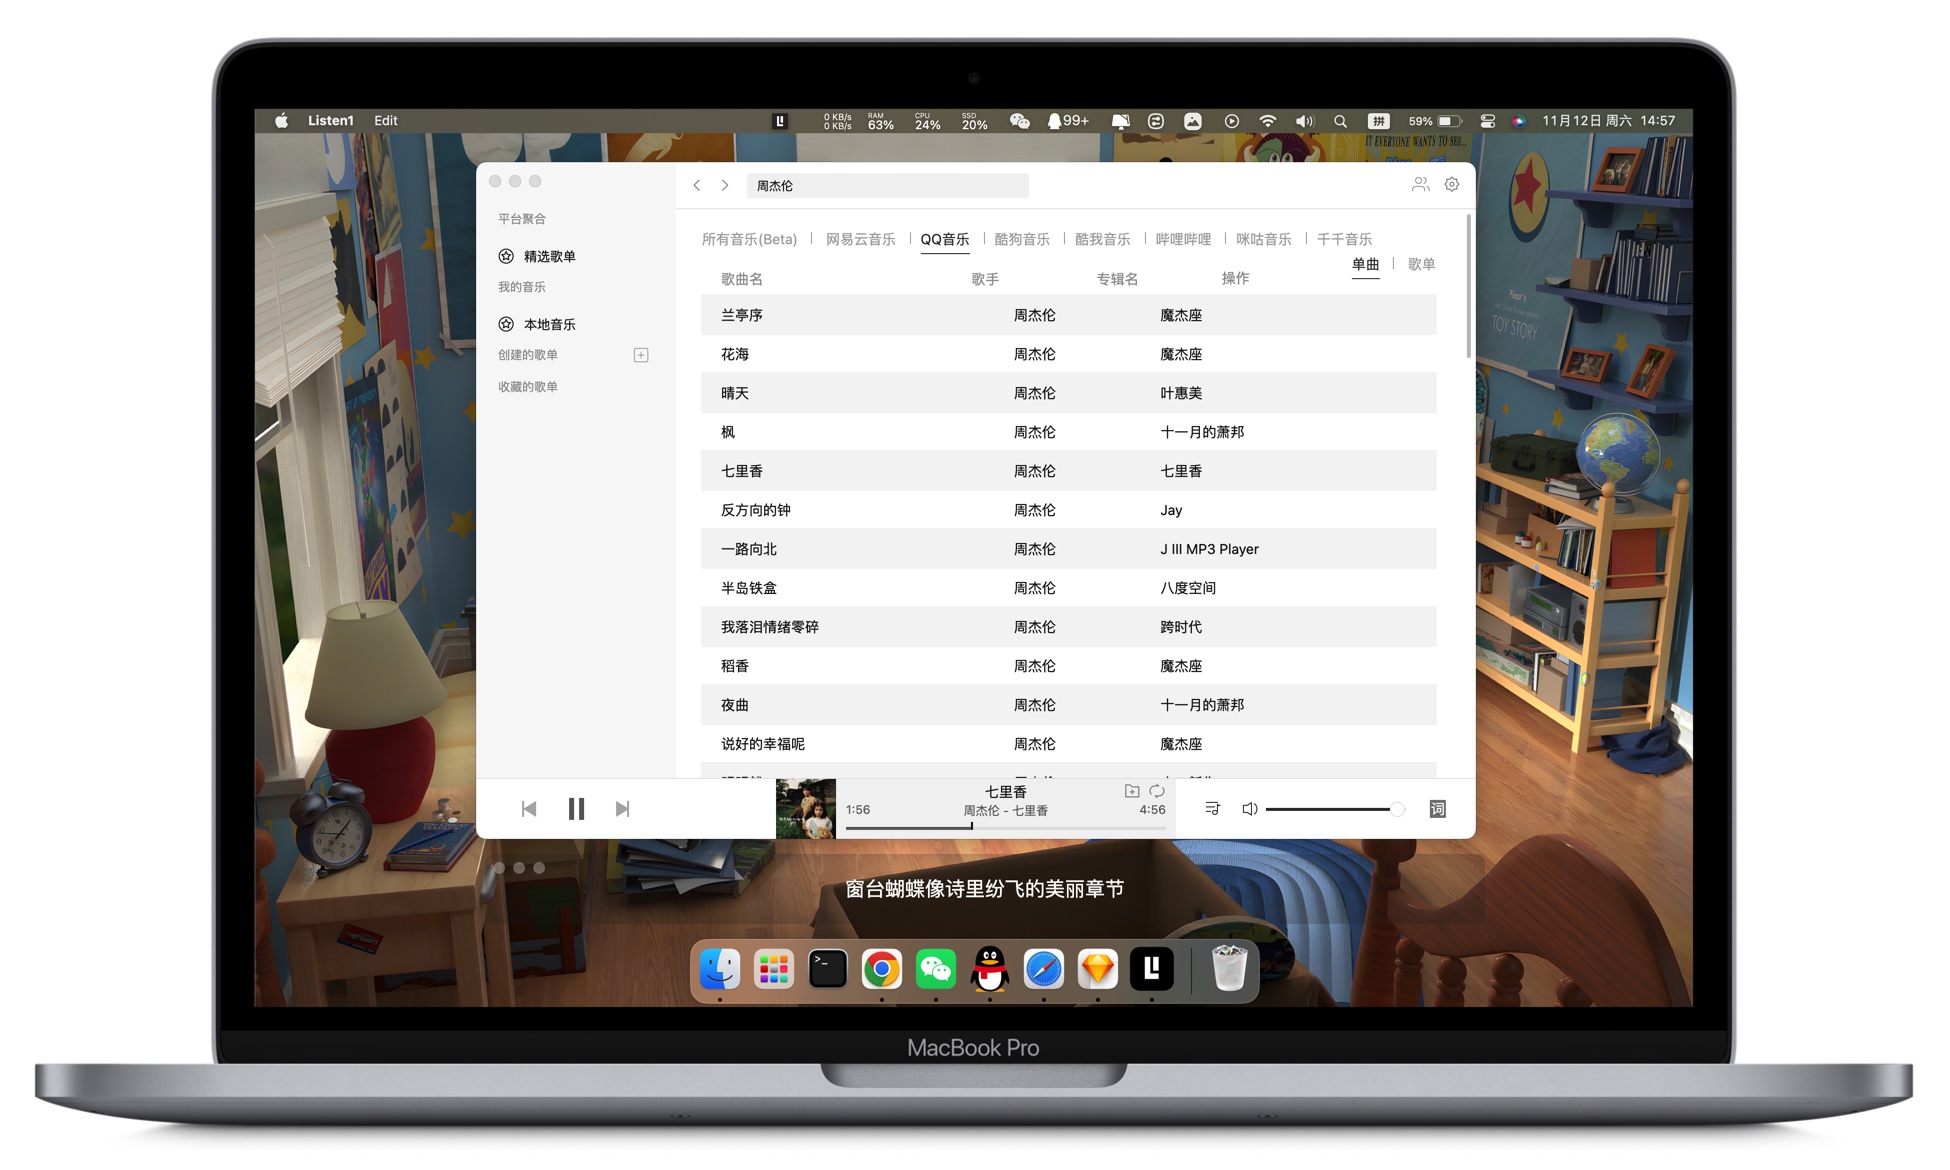1950x1170 pixels.
Task: Play the song 一路向北
Action: (x=748, y=549)
